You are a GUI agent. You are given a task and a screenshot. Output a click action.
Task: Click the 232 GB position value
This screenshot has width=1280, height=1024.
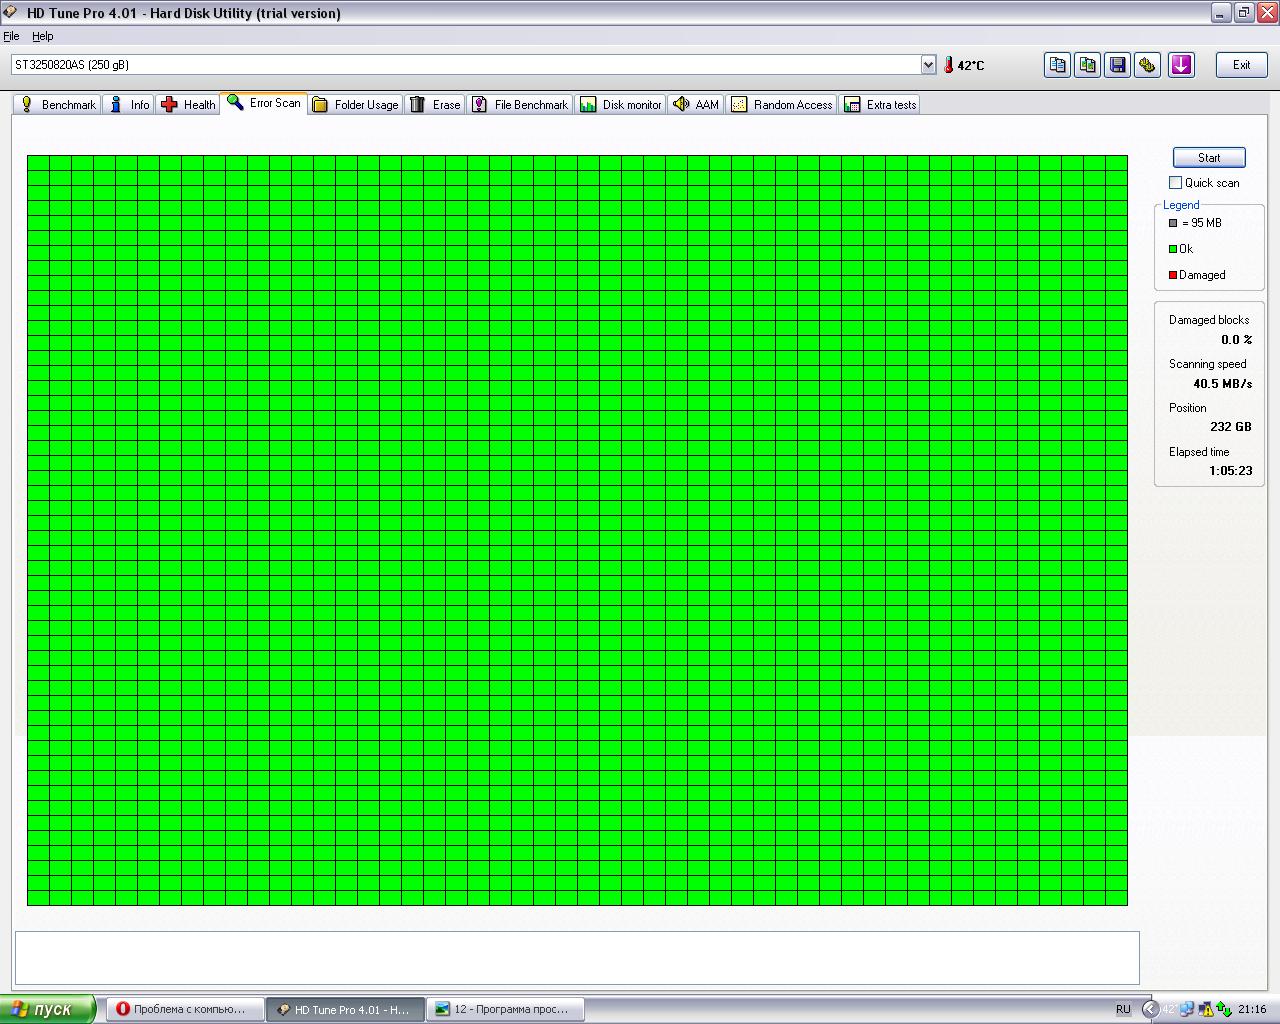pos(1230,427)
